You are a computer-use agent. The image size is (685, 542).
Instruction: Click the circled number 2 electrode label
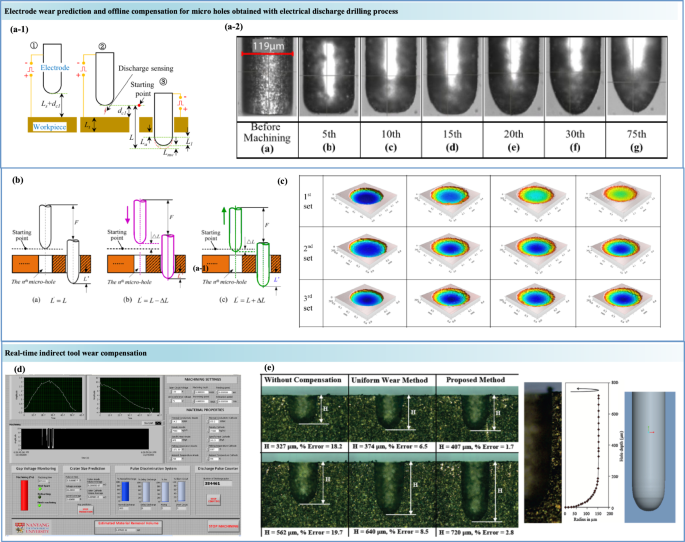[102, 48]
